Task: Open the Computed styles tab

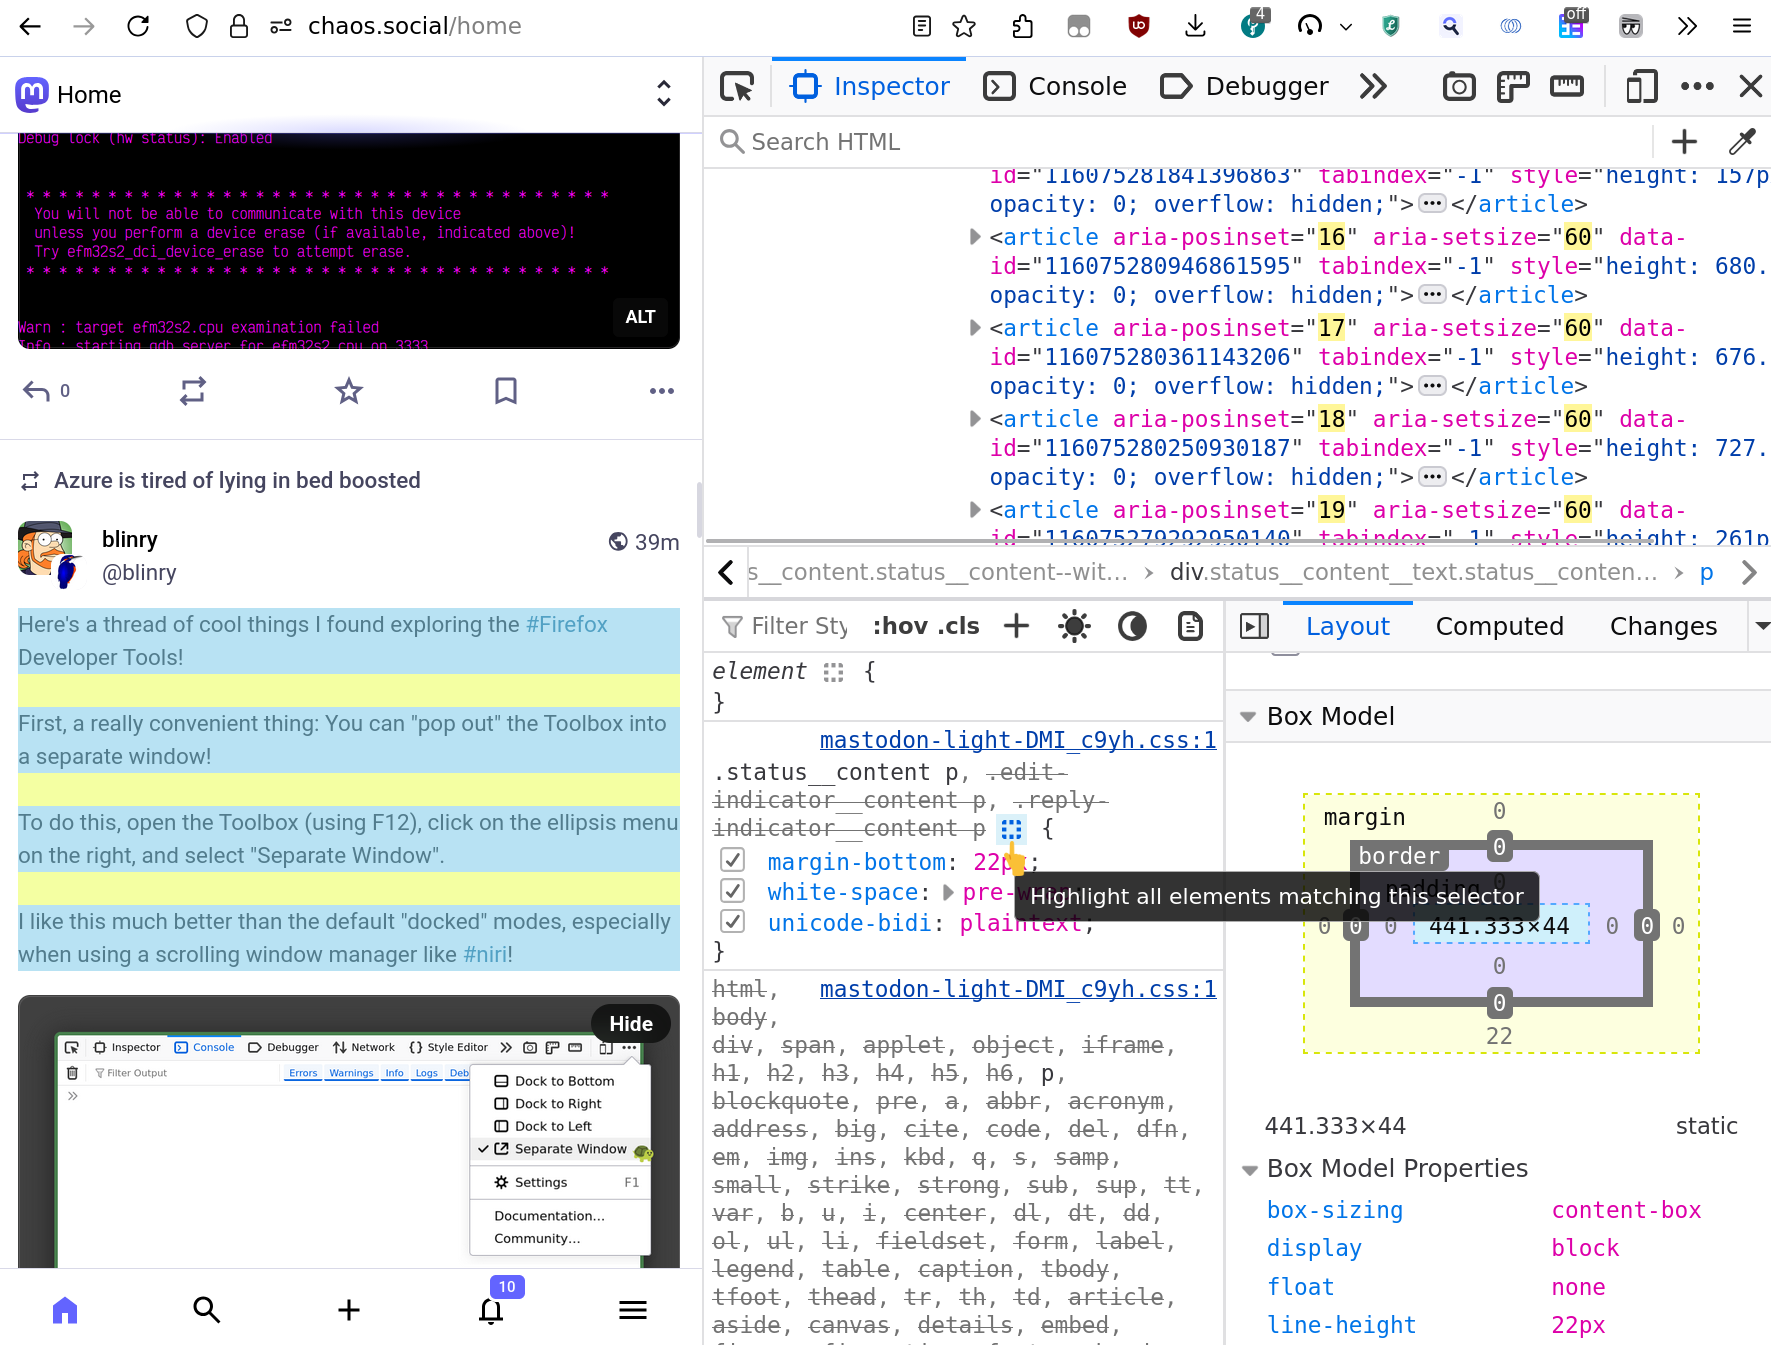Action: point(1499,626)
